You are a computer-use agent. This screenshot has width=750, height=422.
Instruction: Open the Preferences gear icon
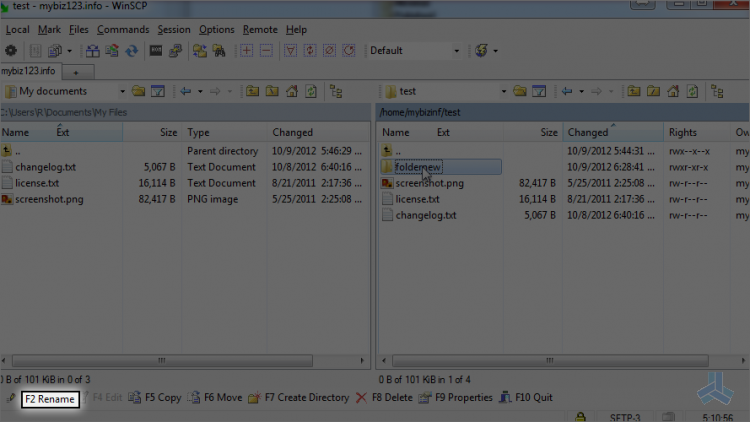(x=11, y=50)
